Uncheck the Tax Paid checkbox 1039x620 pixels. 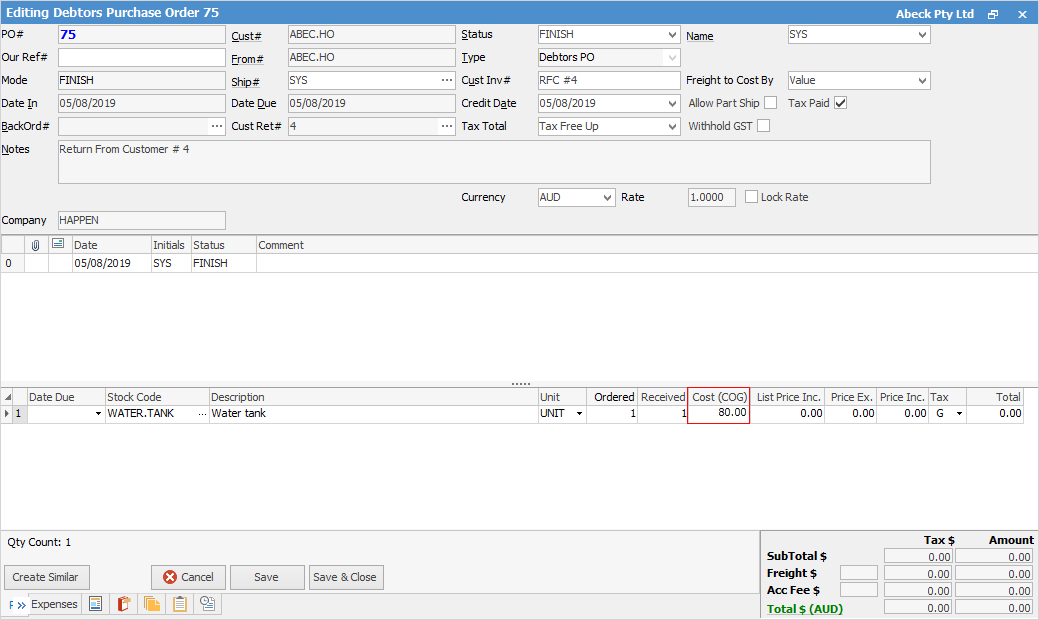click(841, 103)
